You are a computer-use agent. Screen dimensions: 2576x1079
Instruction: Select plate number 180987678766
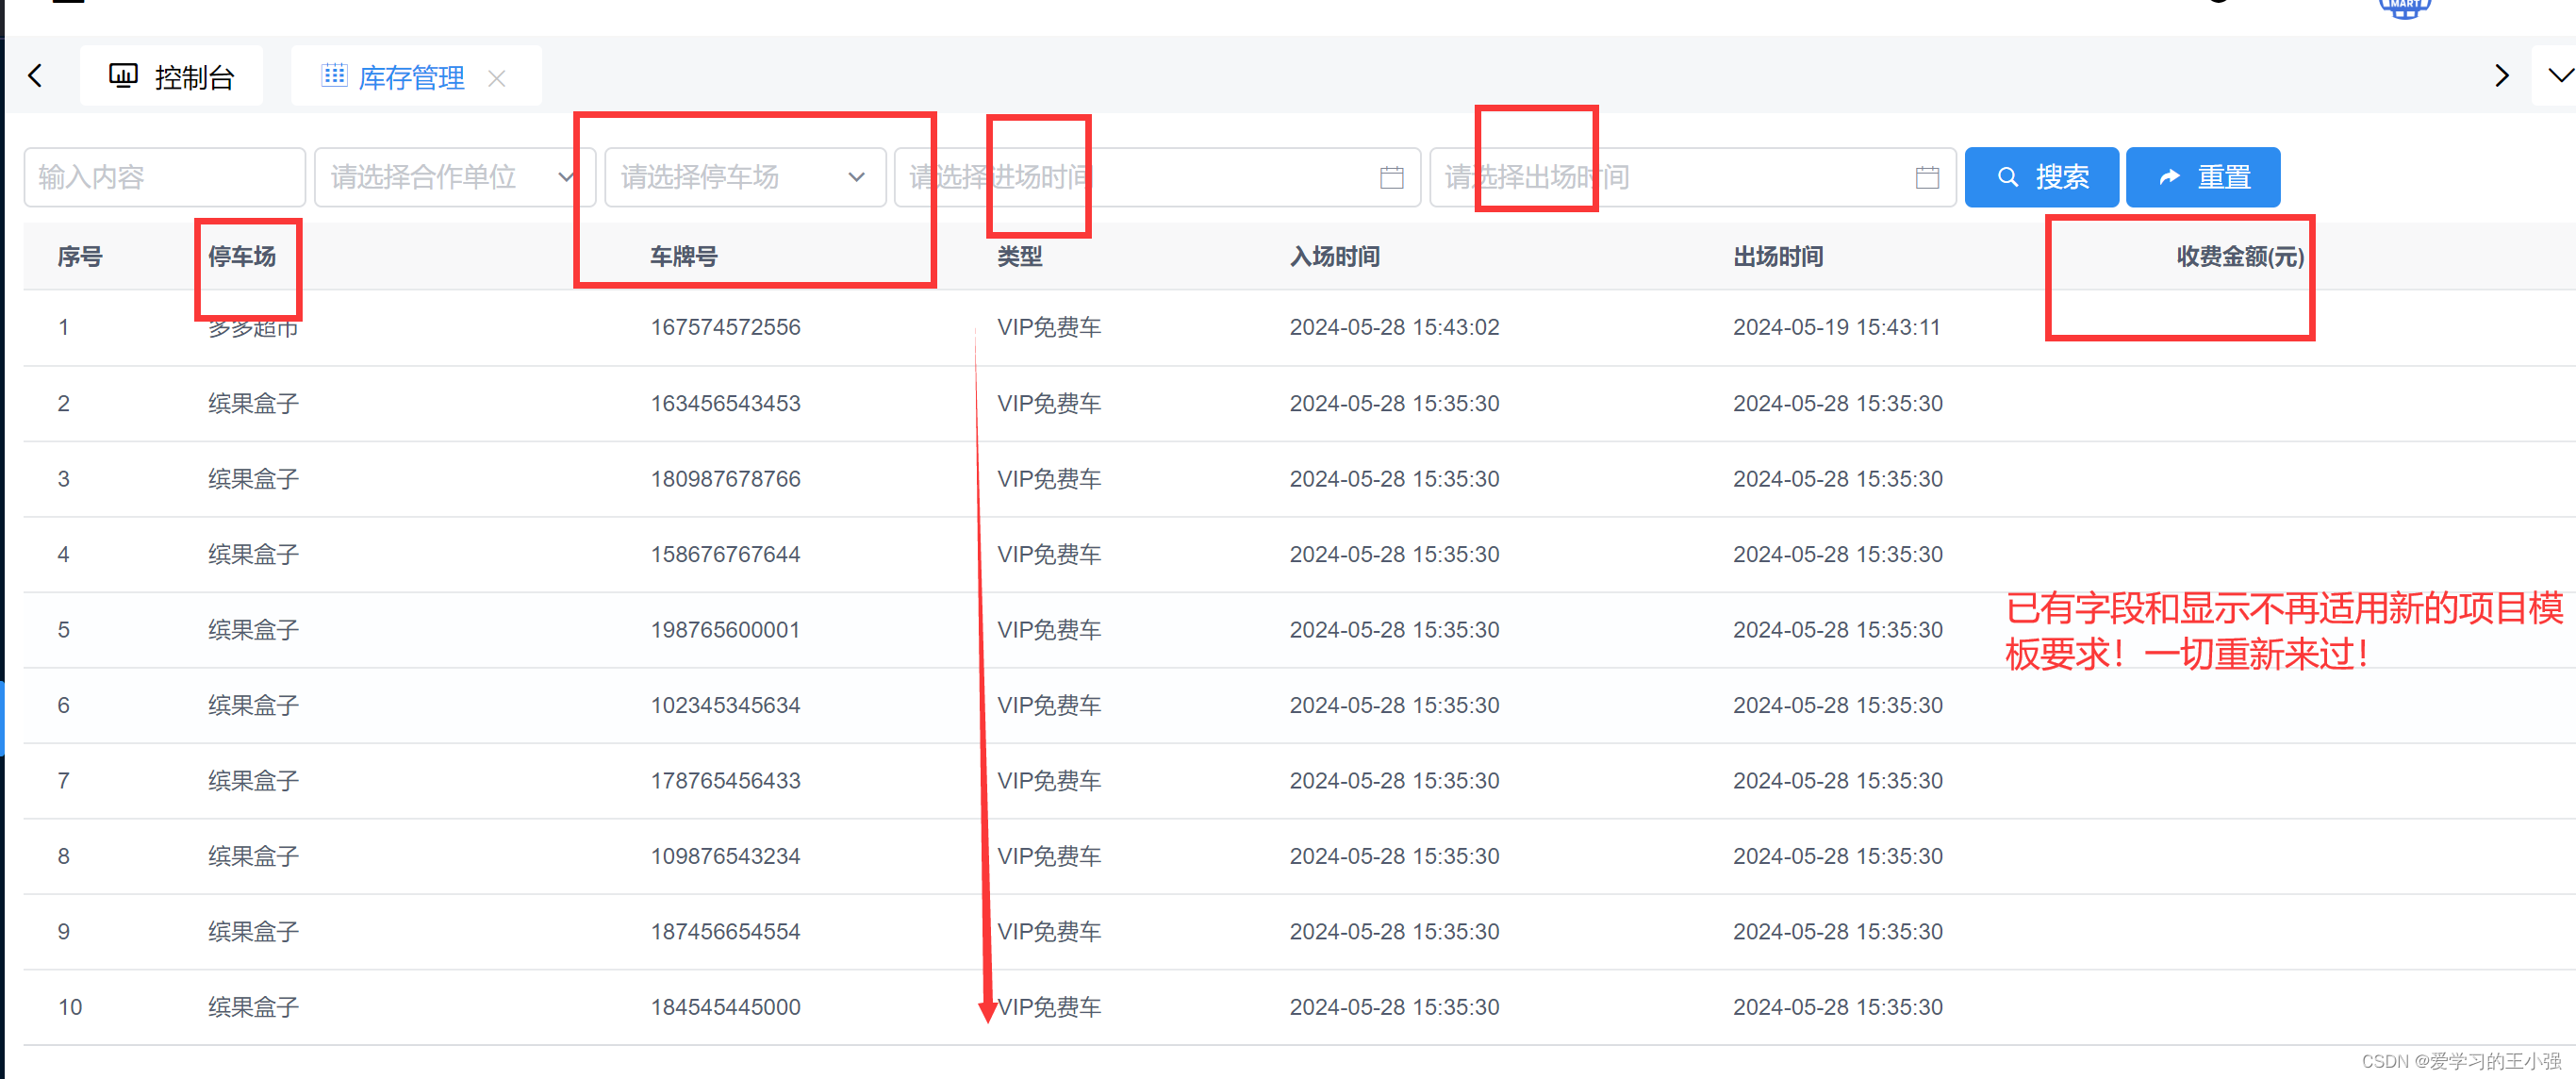[726, 479]
